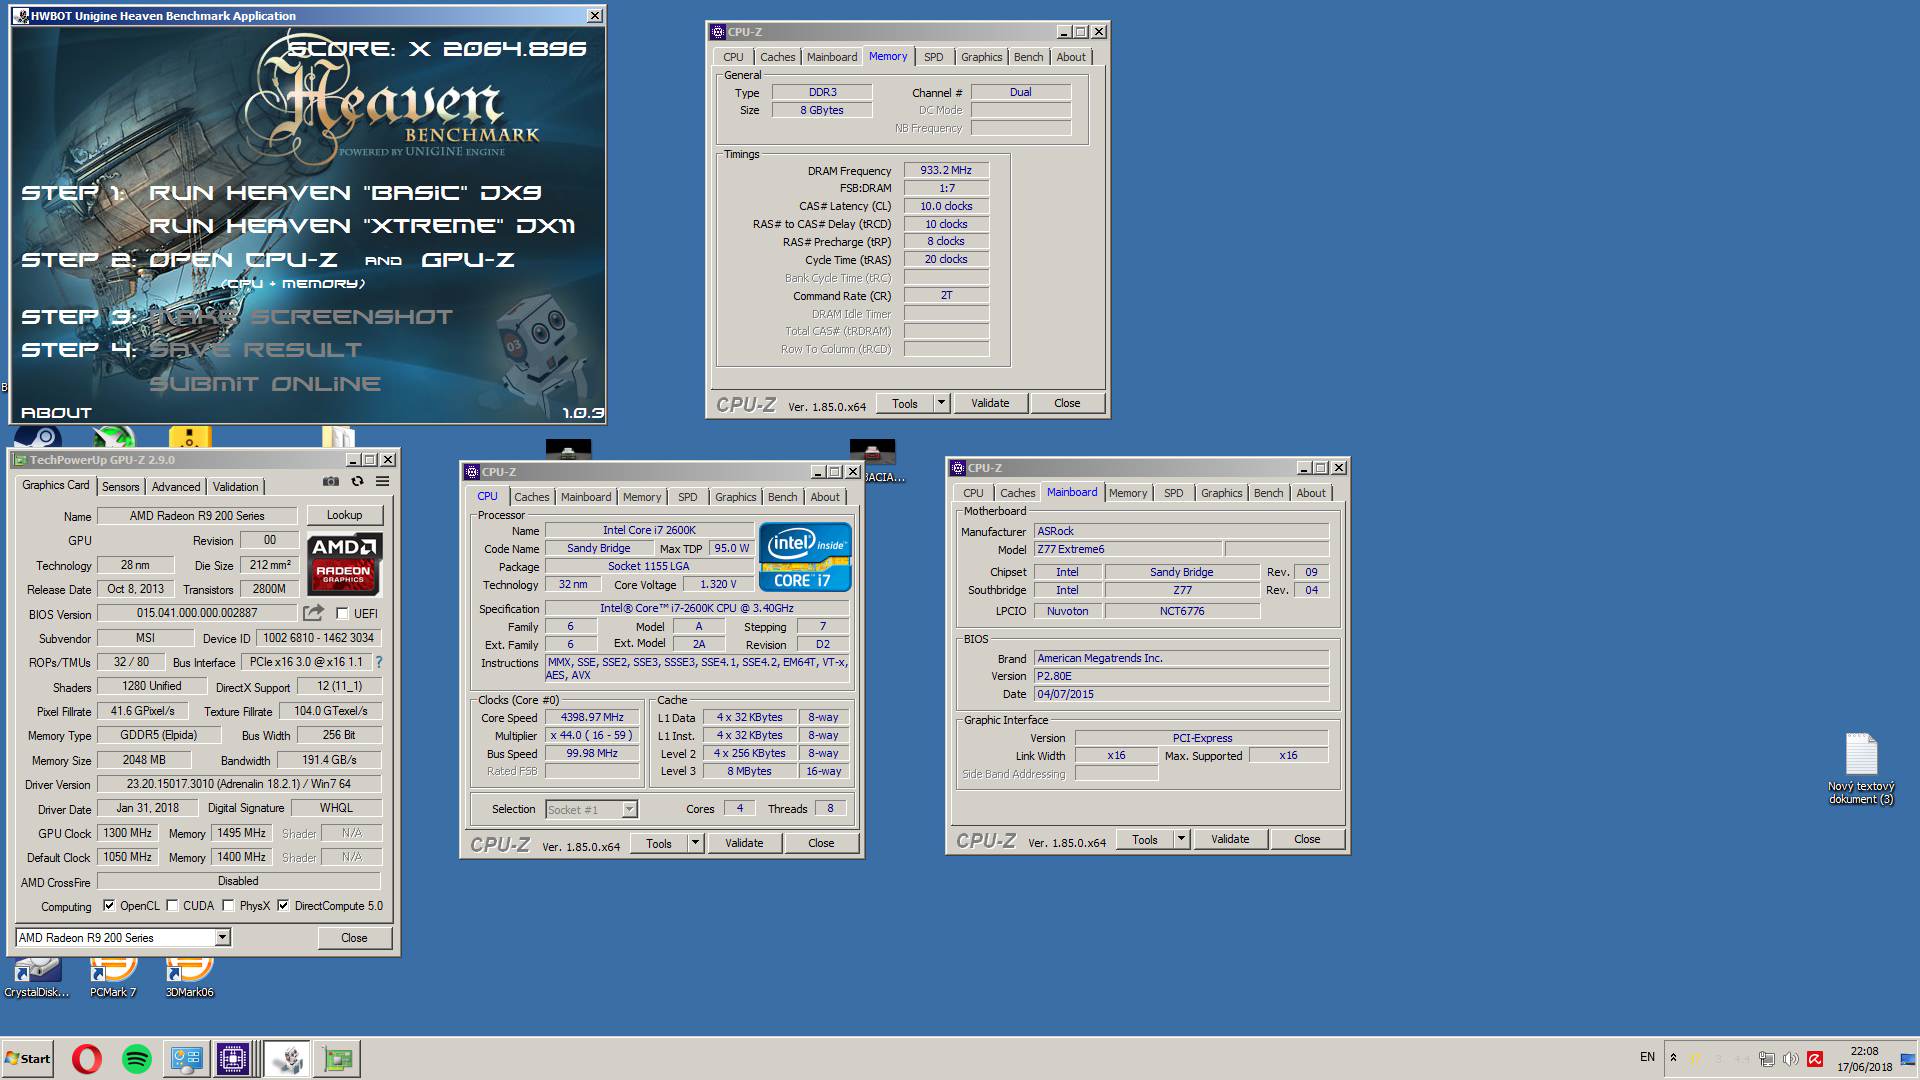
Task: Click the taskbar clock showing 22:08
Action: point(1864,1059)
